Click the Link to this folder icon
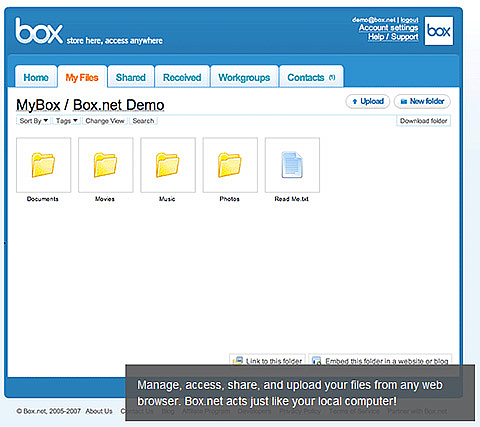480x427 pixels. [238, 361]
